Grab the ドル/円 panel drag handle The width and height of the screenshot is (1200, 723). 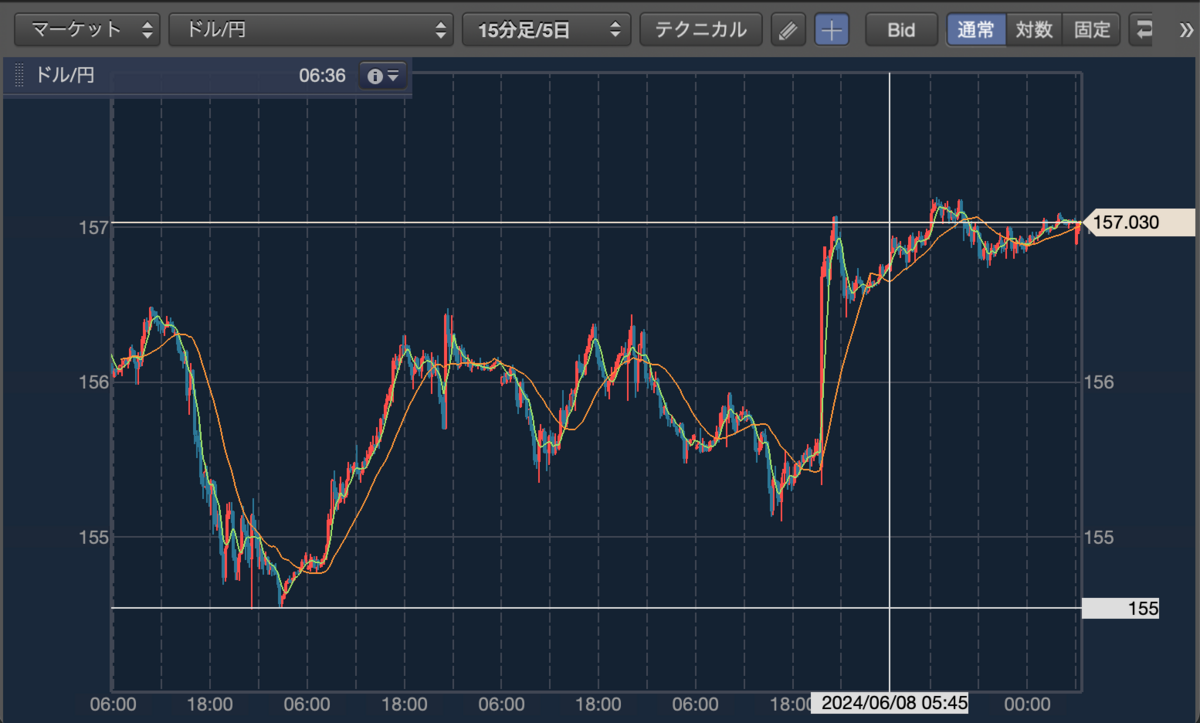(18, 76)
